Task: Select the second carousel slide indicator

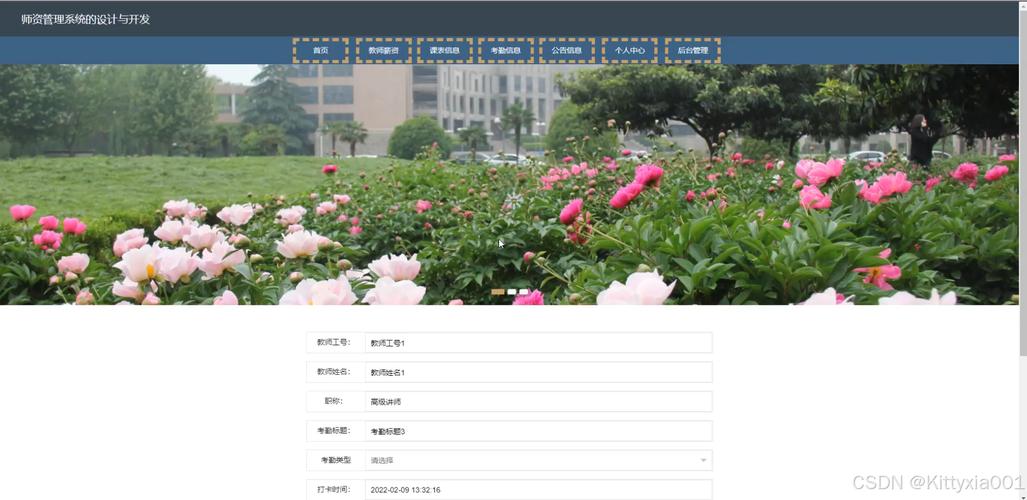Action: pos(512,292)
